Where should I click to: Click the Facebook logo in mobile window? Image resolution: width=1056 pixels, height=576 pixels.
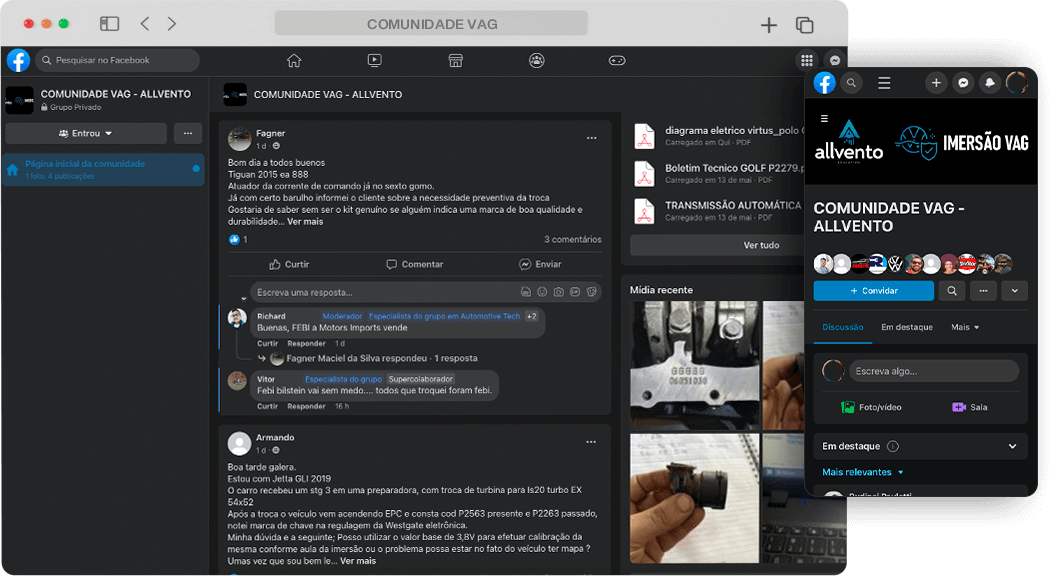point(824,83)
